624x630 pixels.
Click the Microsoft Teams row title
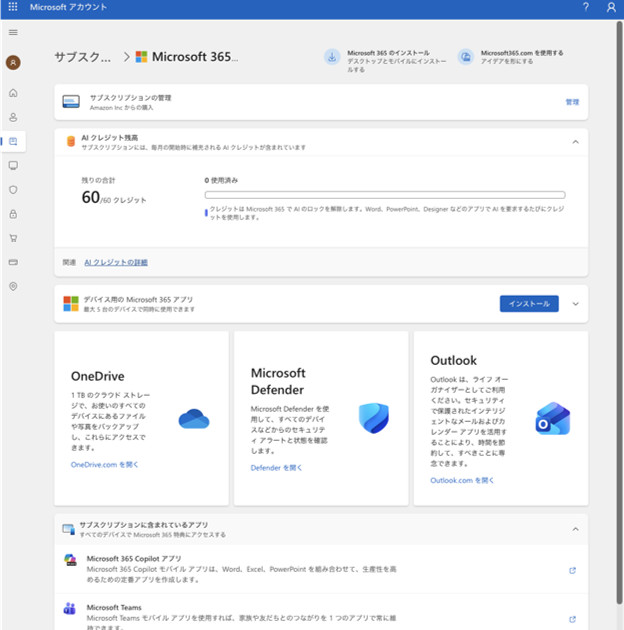[x=114, y=608]
